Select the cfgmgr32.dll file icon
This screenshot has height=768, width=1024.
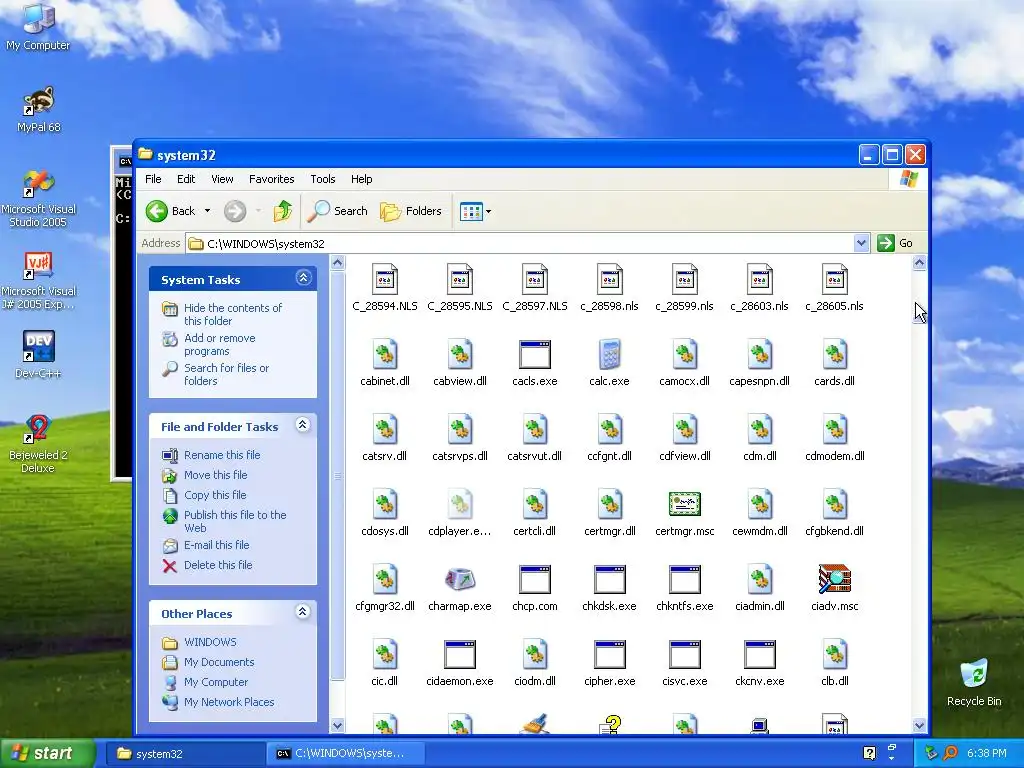(x=385, y=580)
